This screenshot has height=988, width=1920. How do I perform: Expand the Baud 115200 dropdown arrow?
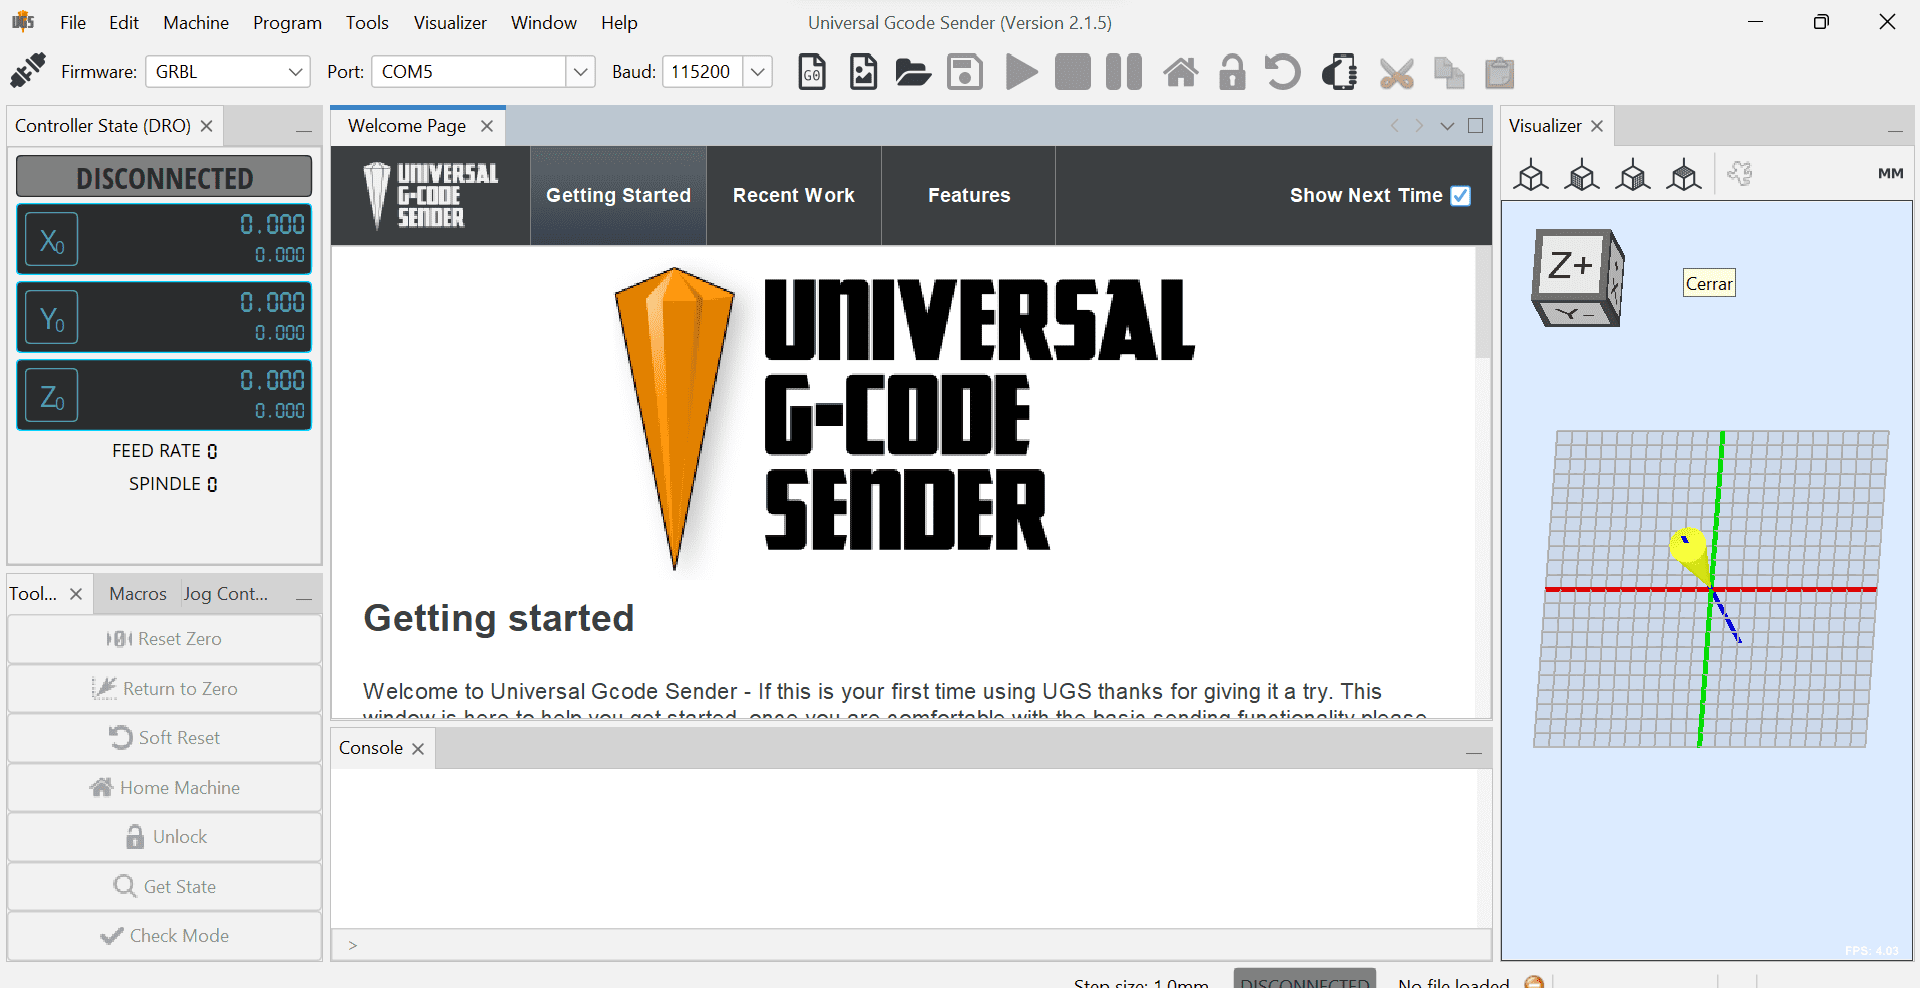(x=758, y=72)
